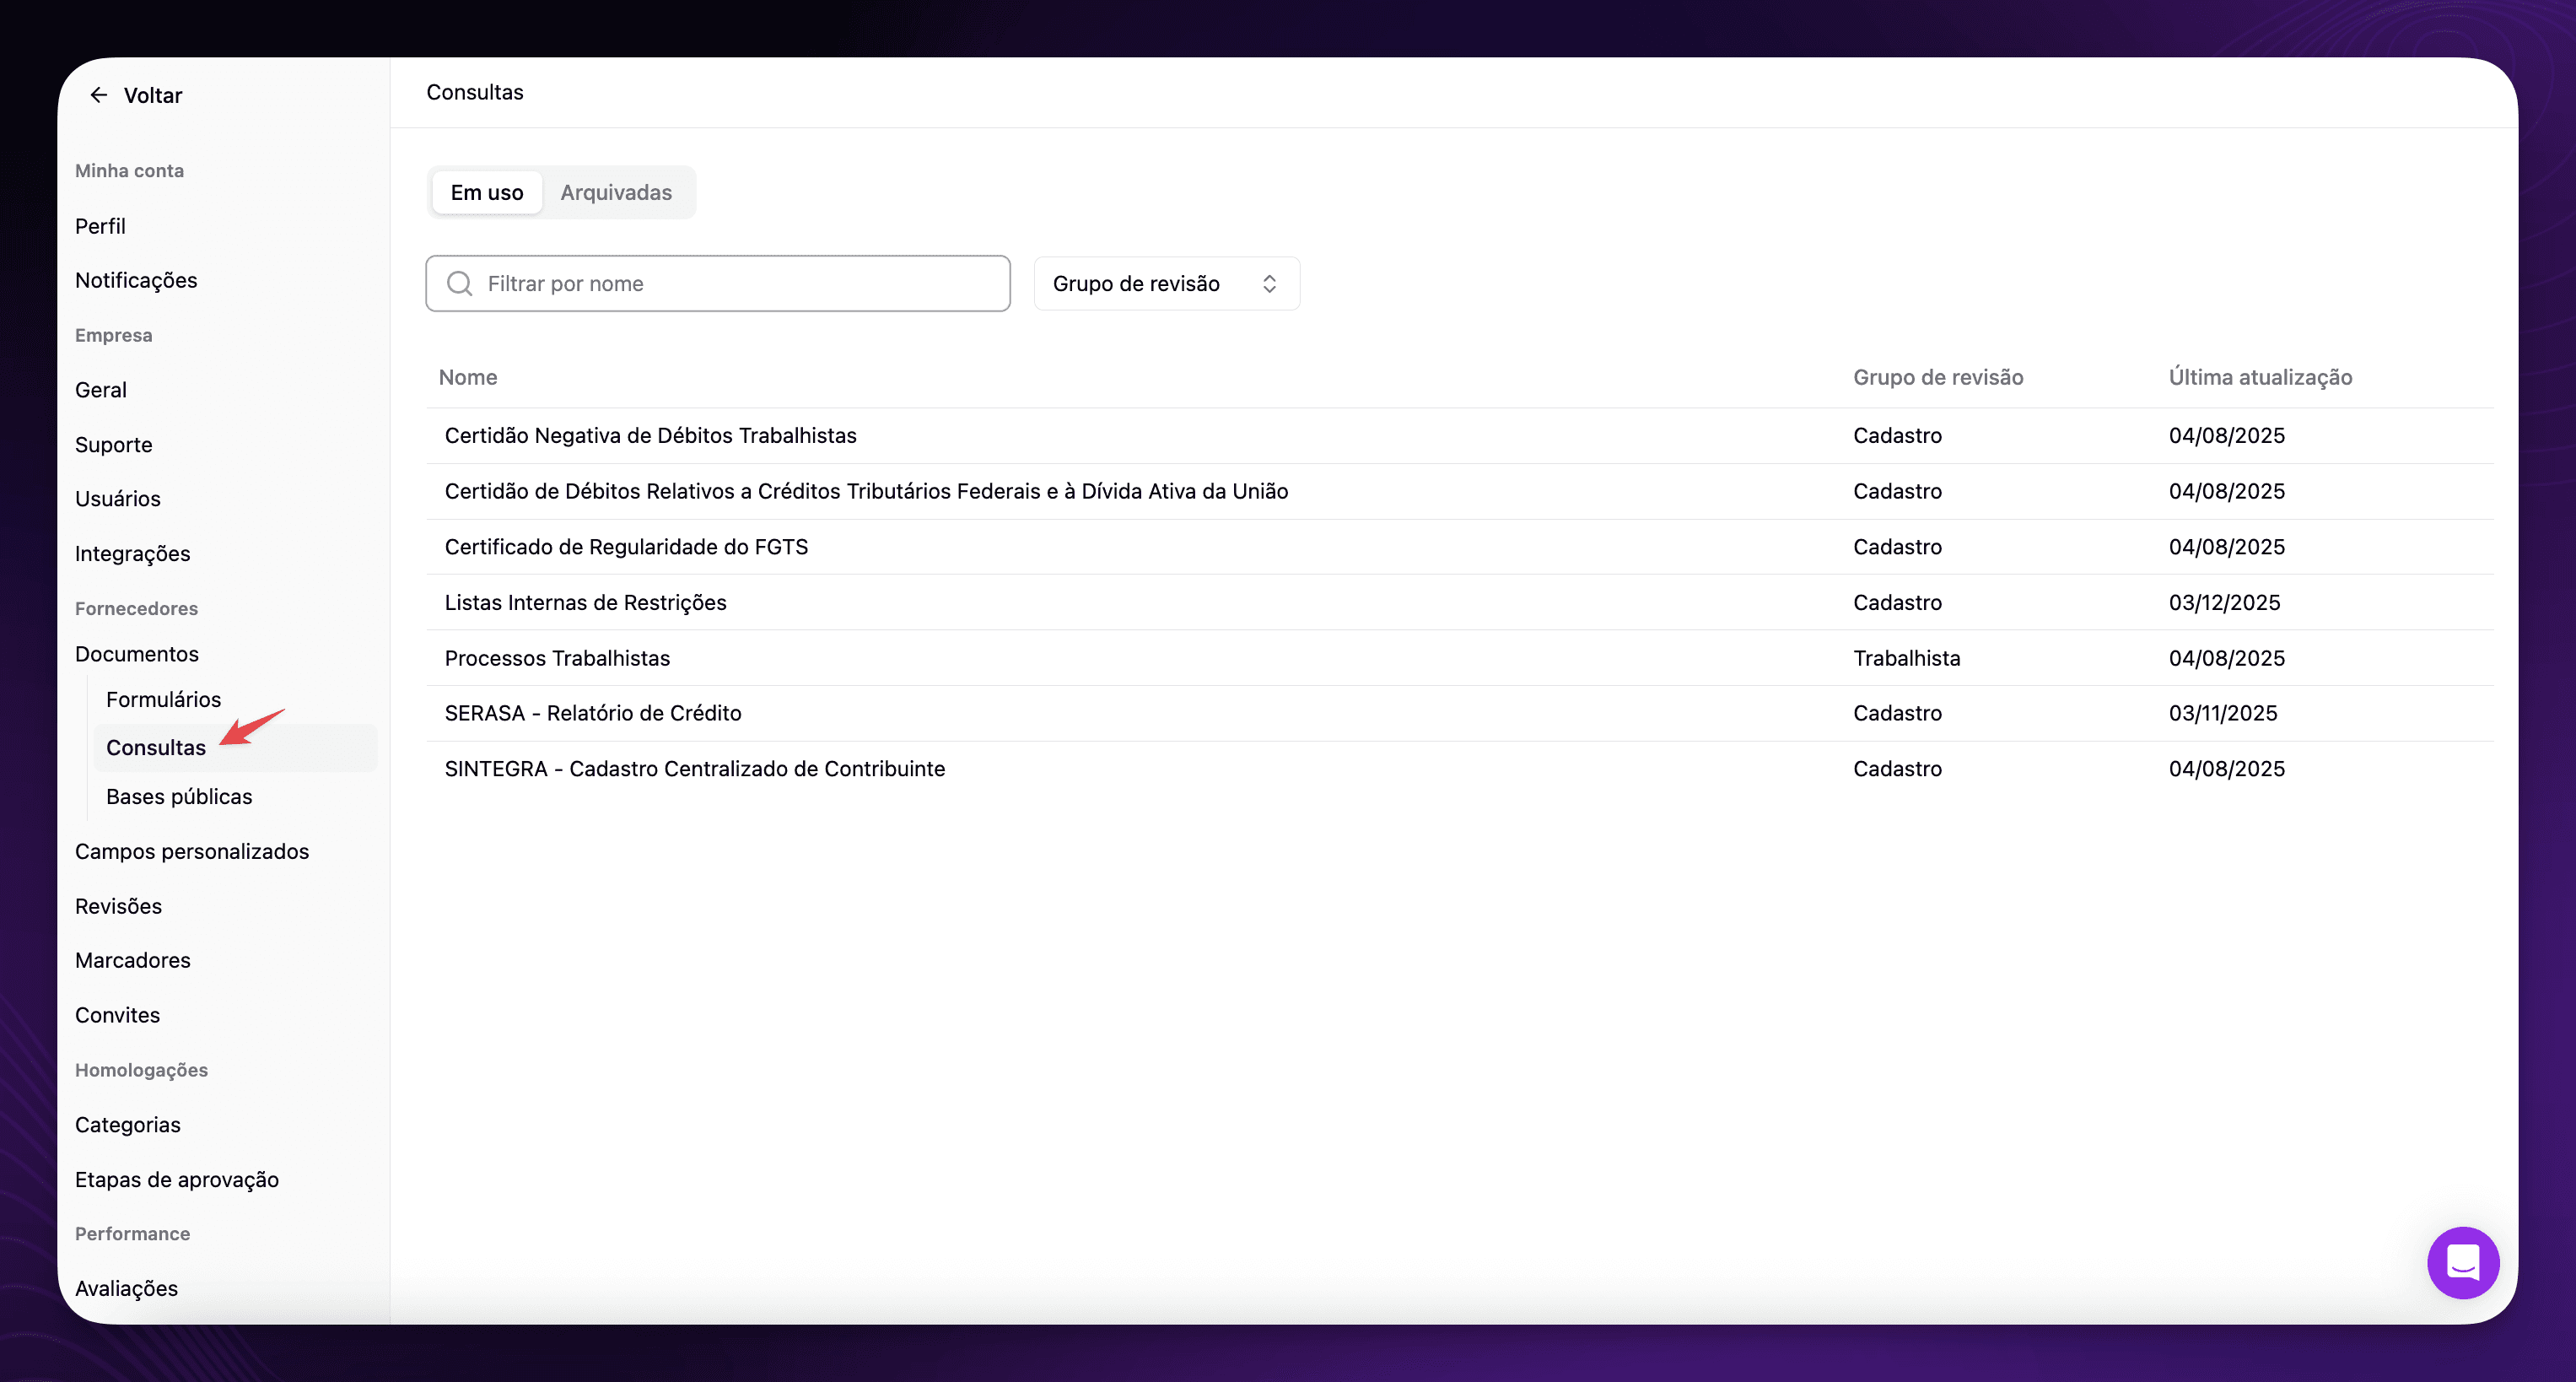This screenshot has width=2576, height=1382.
Task: Open Certidão Negativa de Débitos Trabalhistas row
Action: pos(650,436)
